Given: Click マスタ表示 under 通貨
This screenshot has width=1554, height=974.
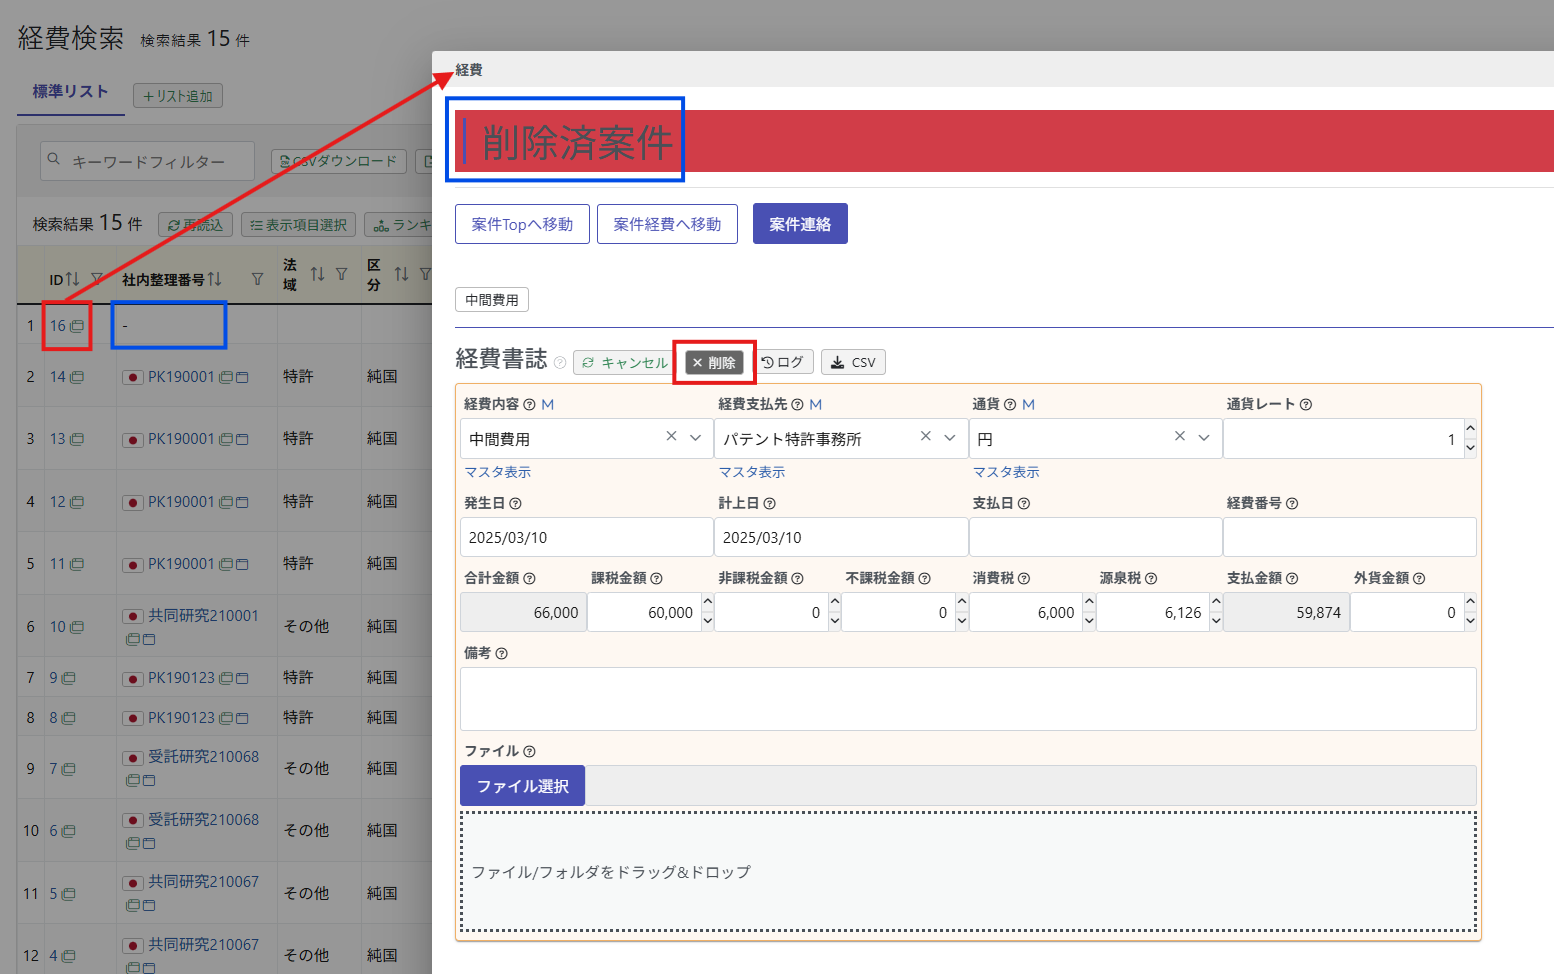Looking at the screenshot, I should [1006, 472].
